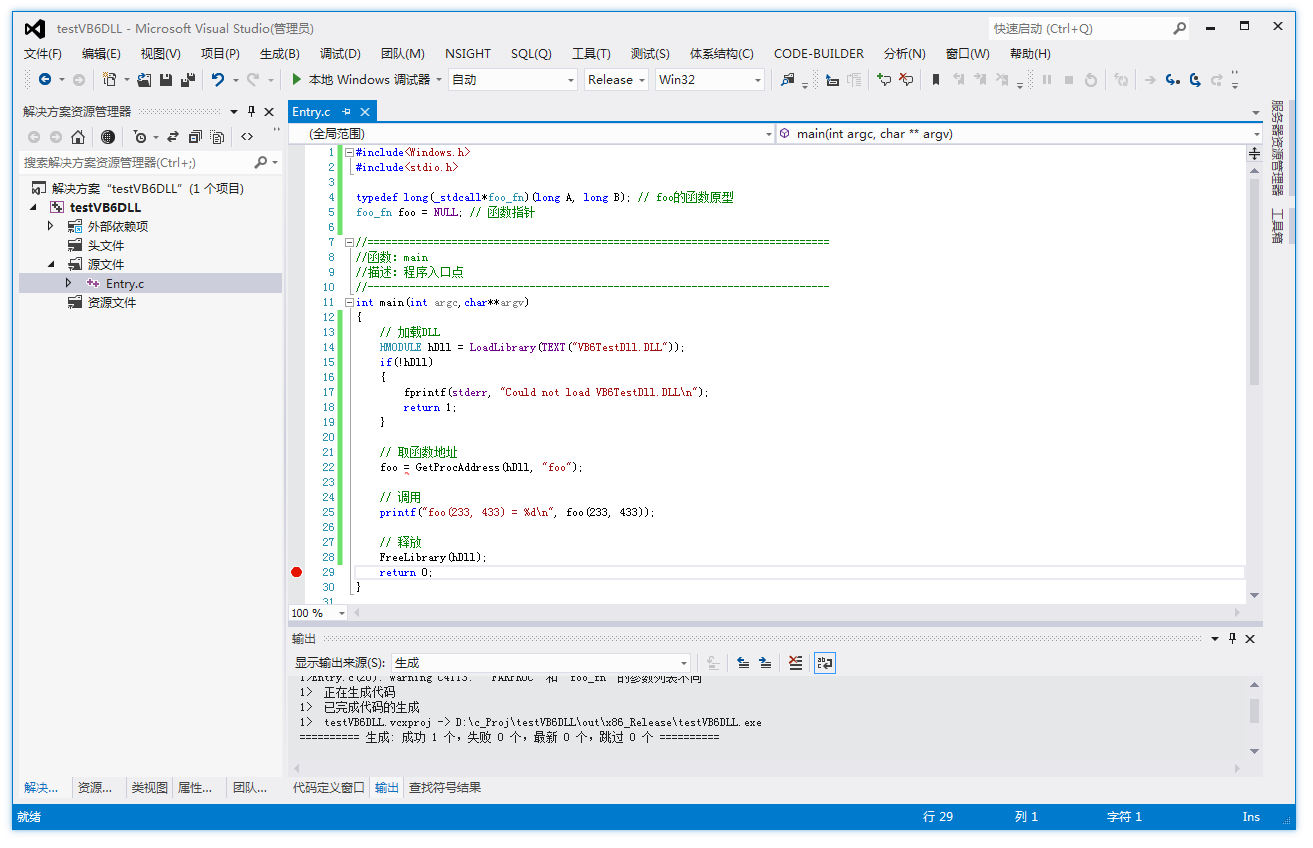Open the 生成(B) menu
Viewport: 1313px width, 848px height.
click(x=279, y=54)
